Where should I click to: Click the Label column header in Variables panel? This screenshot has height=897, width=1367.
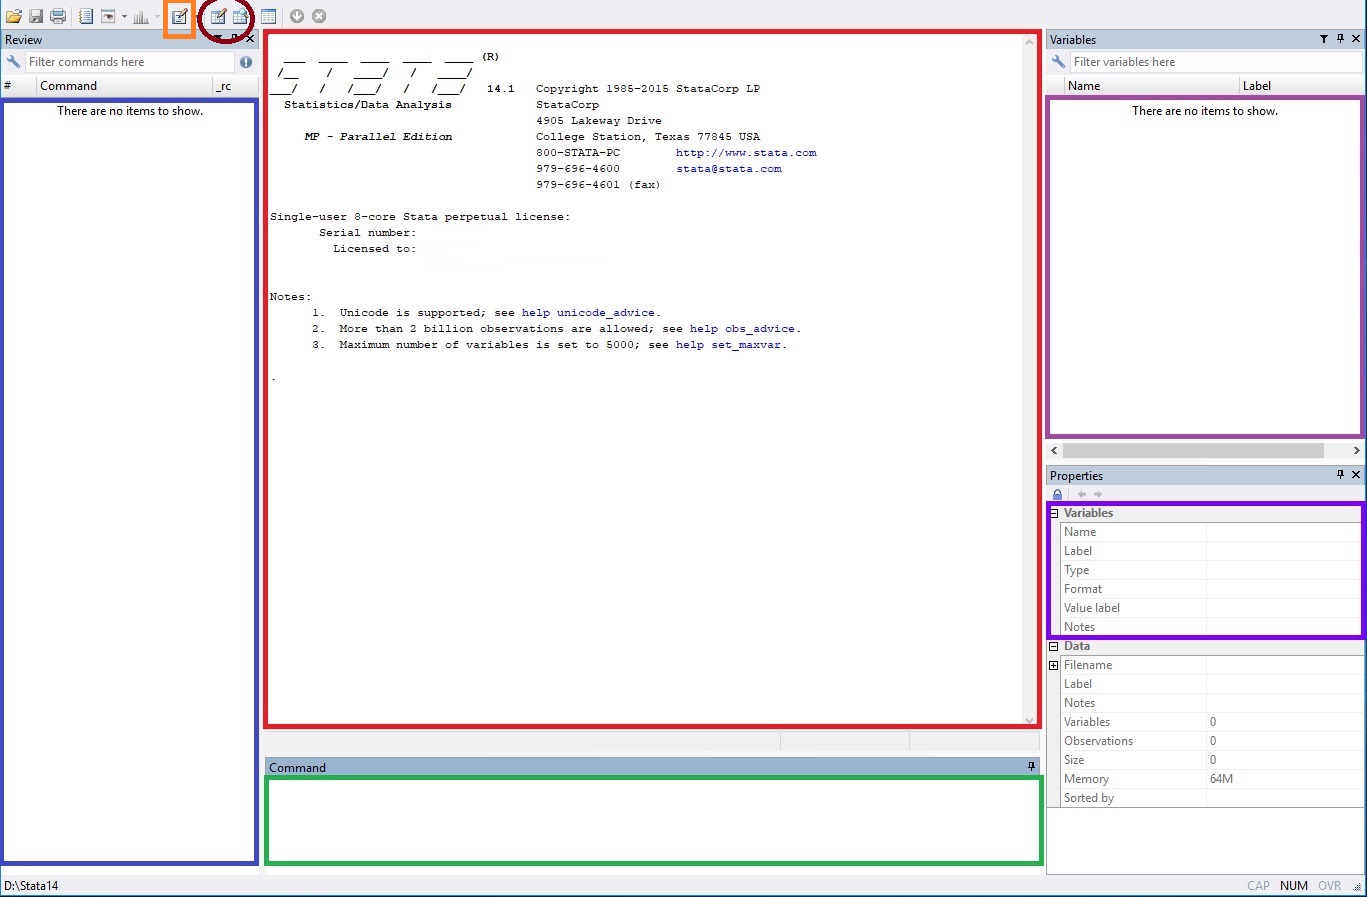(x=1300, y=86)
